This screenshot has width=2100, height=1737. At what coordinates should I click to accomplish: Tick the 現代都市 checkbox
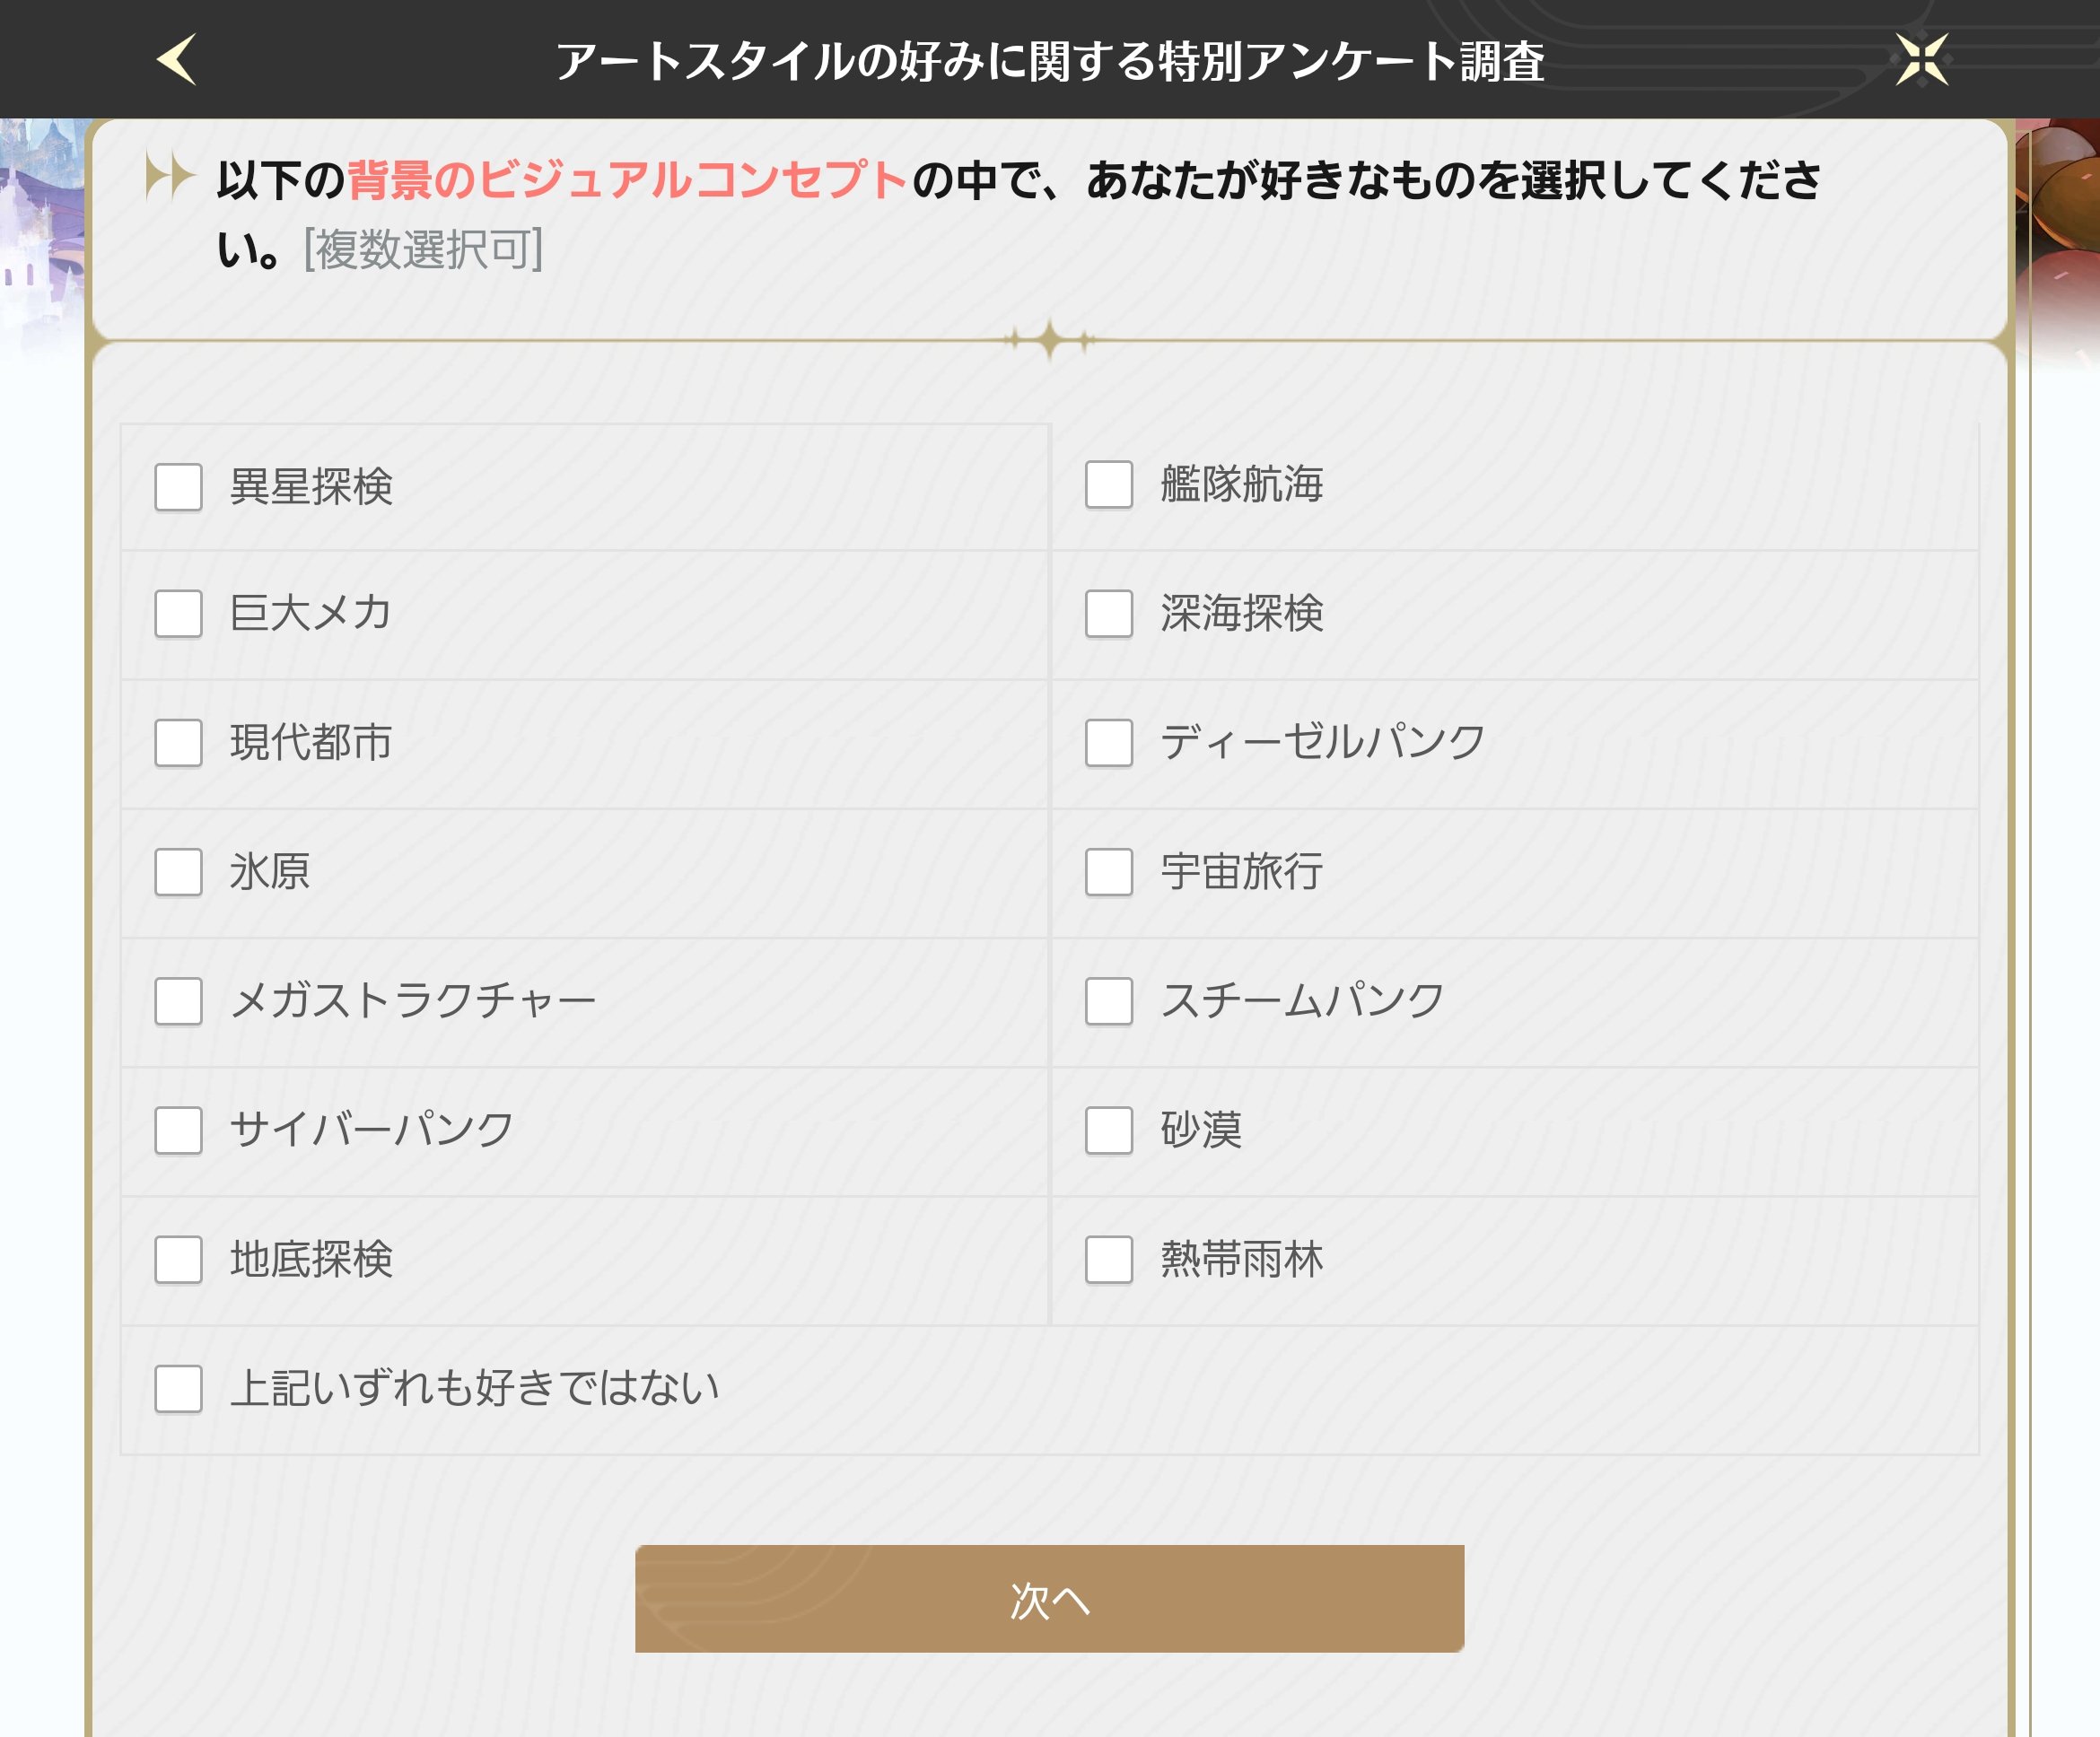coord(179,743)
